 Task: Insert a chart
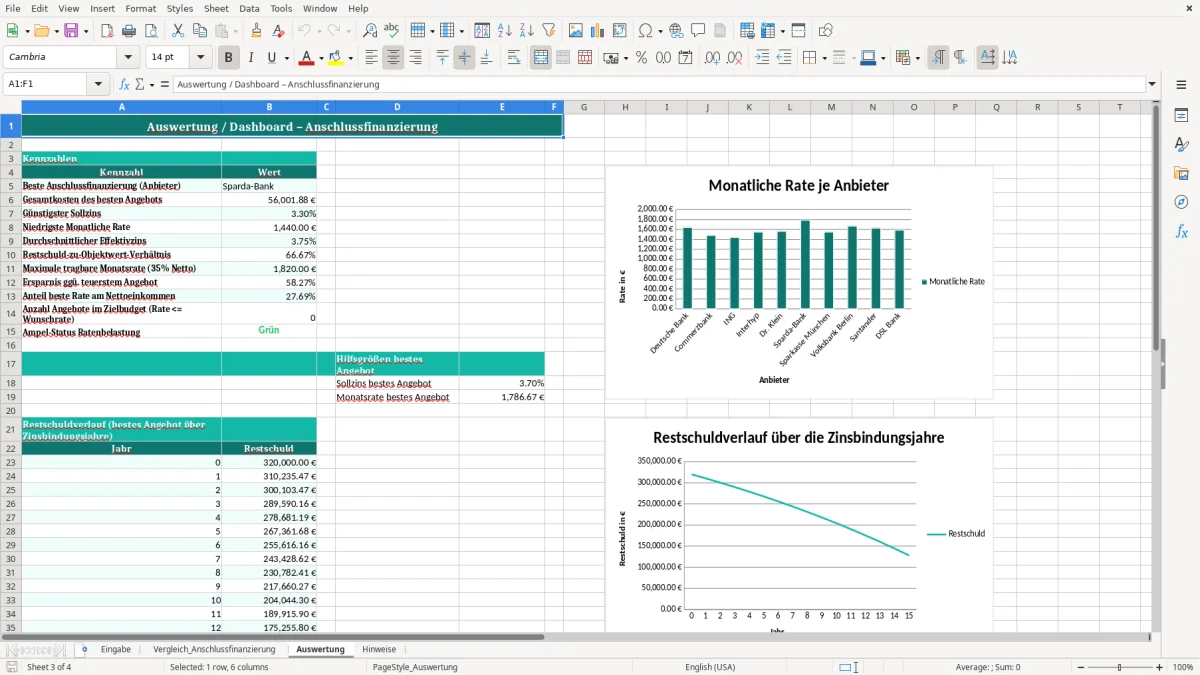pyautogui.click(x=598, y=31)
